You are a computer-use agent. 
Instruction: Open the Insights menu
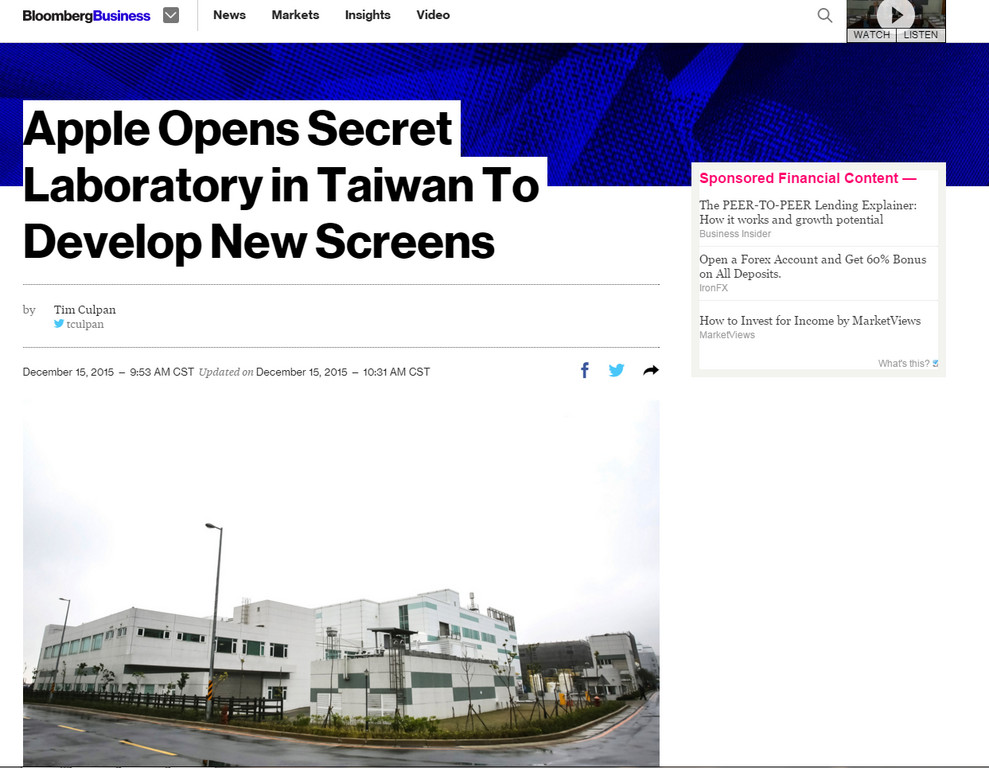(x=367, y=15)
